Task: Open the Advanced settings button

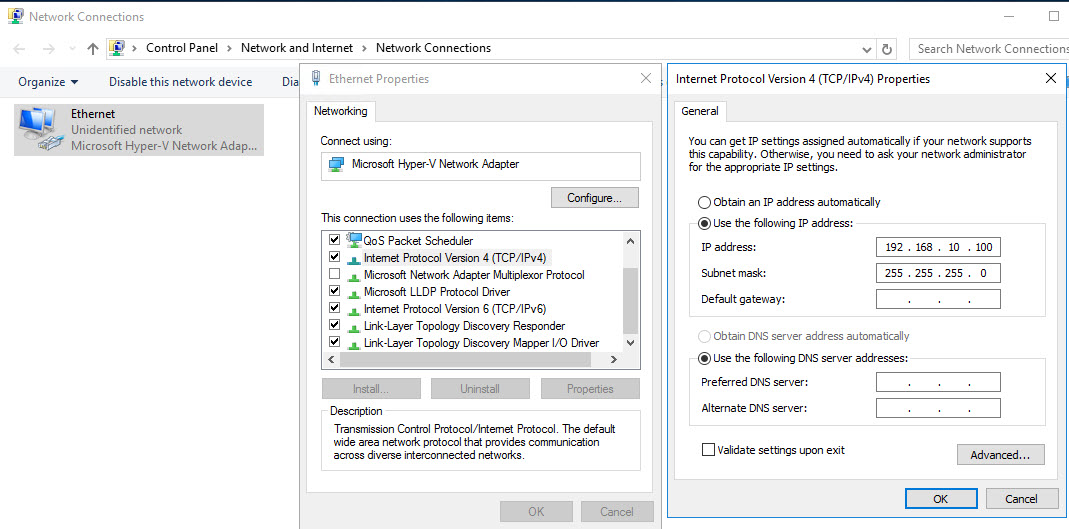Action: 1000,455
